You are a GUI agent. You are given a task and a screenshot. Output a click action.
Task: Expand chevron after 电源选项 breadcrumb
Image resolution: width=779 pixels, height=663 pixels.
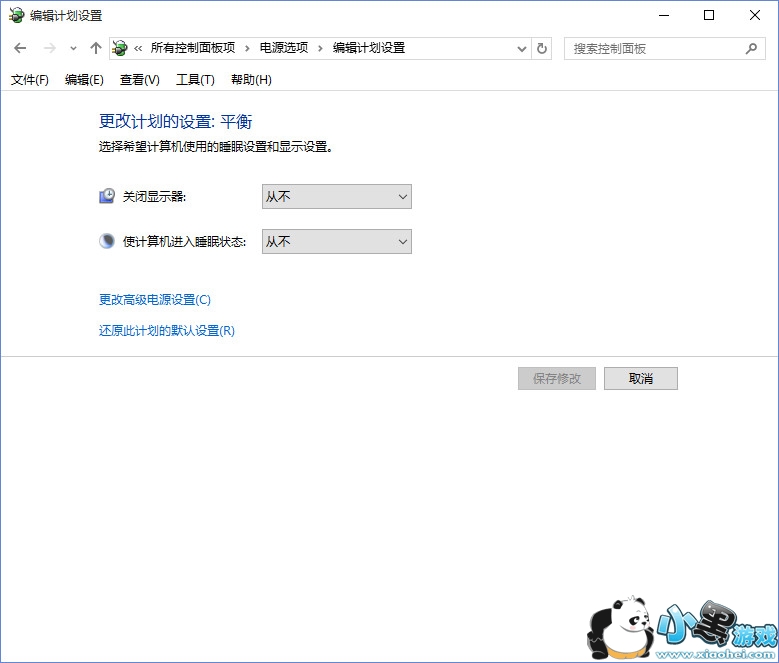coord(320,49)
